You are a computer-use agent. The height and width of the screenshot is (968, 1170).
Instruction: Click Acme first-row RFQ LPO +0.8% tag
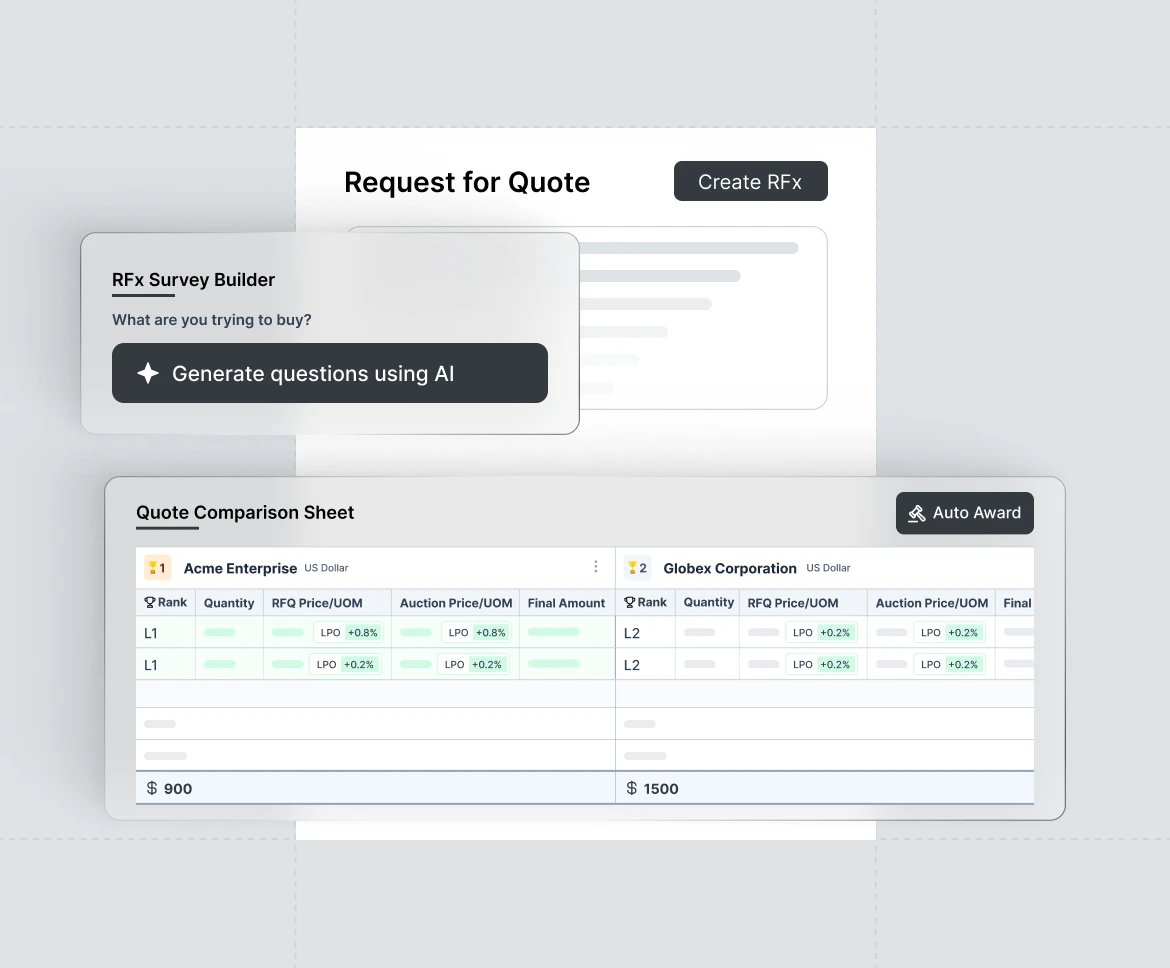(x=348, y=632)
